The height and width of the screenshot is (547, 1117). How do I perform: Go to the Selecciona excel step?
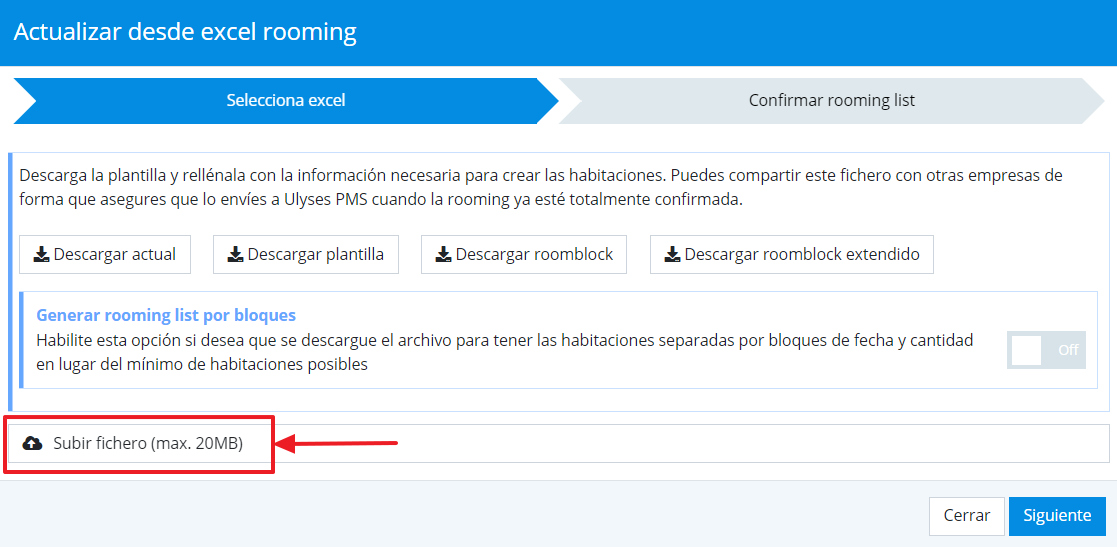pyautogui.click(x=285, y=100)
